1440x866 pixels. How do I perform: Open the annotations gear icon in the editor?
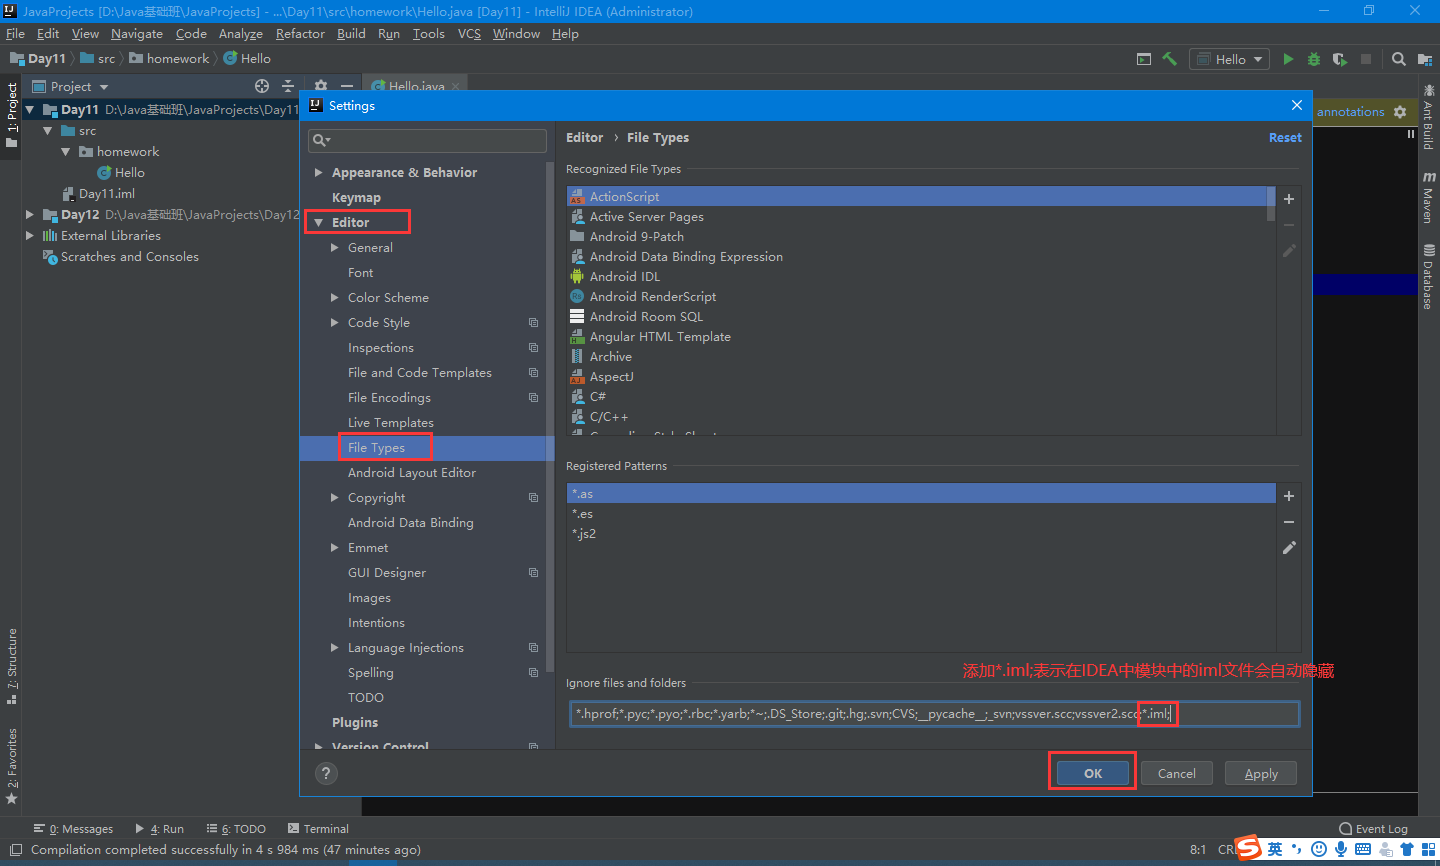coord(1400,112)
